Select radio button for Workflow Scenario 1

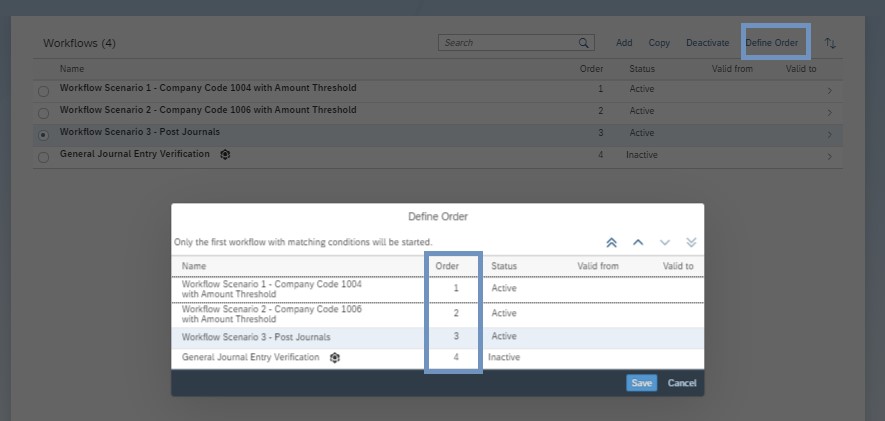[x=43, y=91]
